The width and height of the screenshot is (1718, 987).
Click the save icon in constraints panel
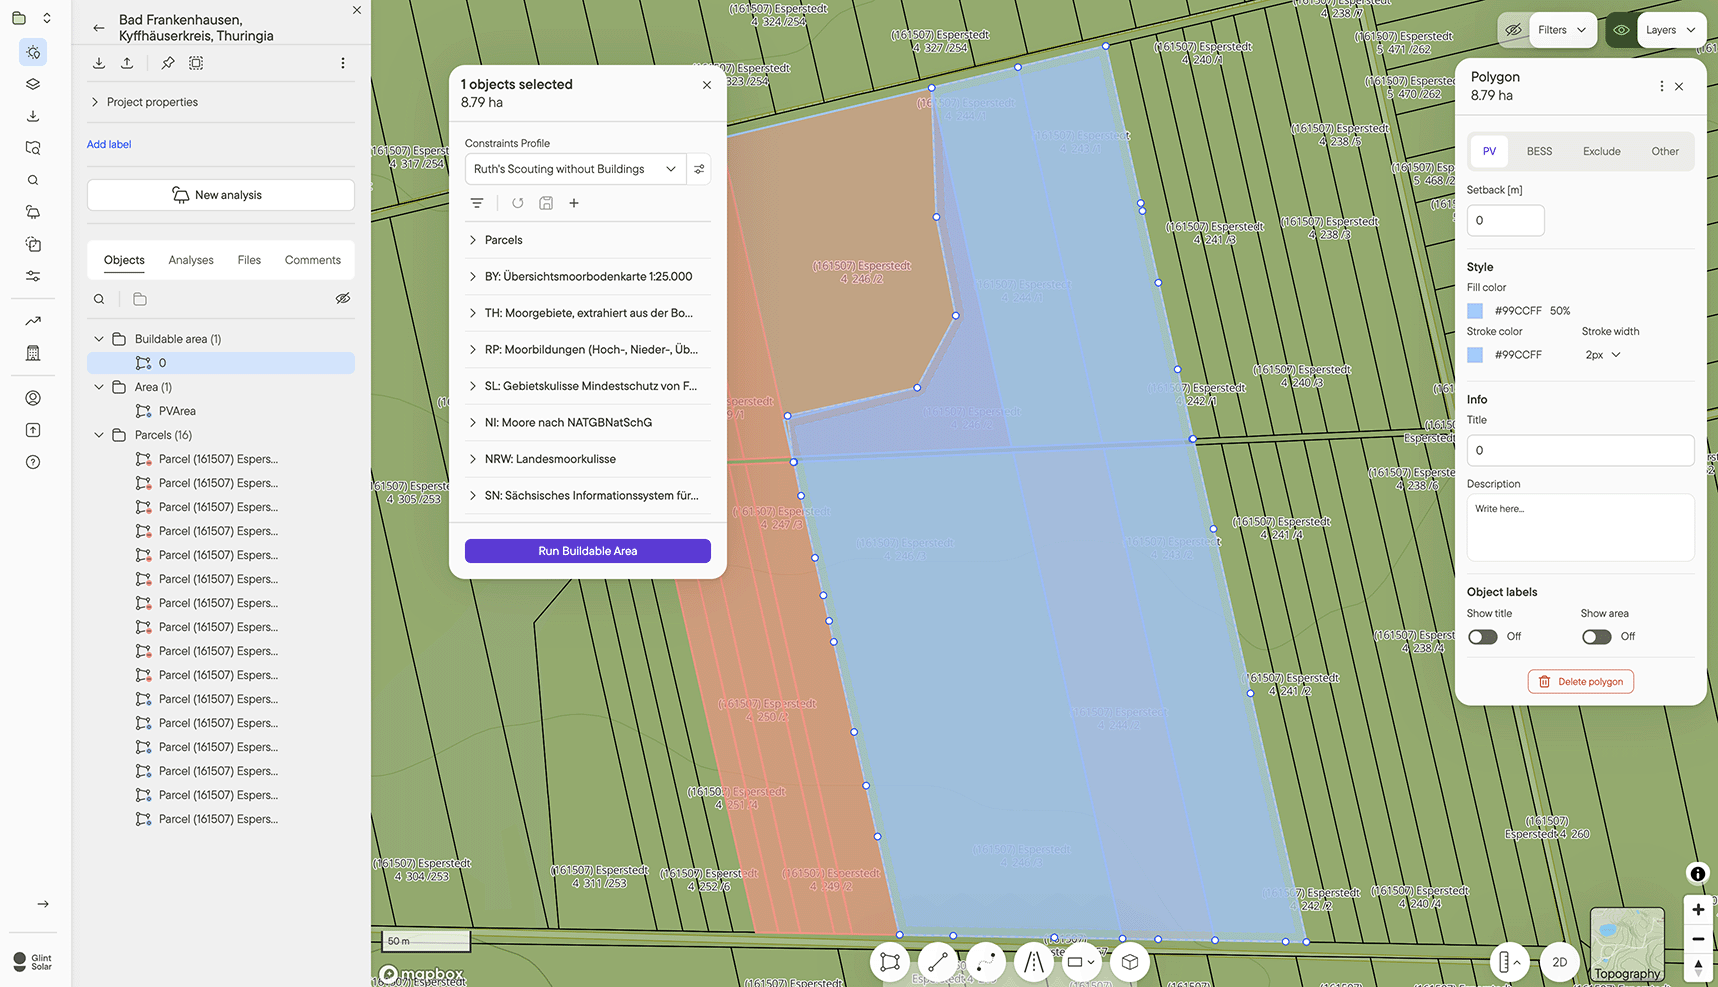point(546,203)
